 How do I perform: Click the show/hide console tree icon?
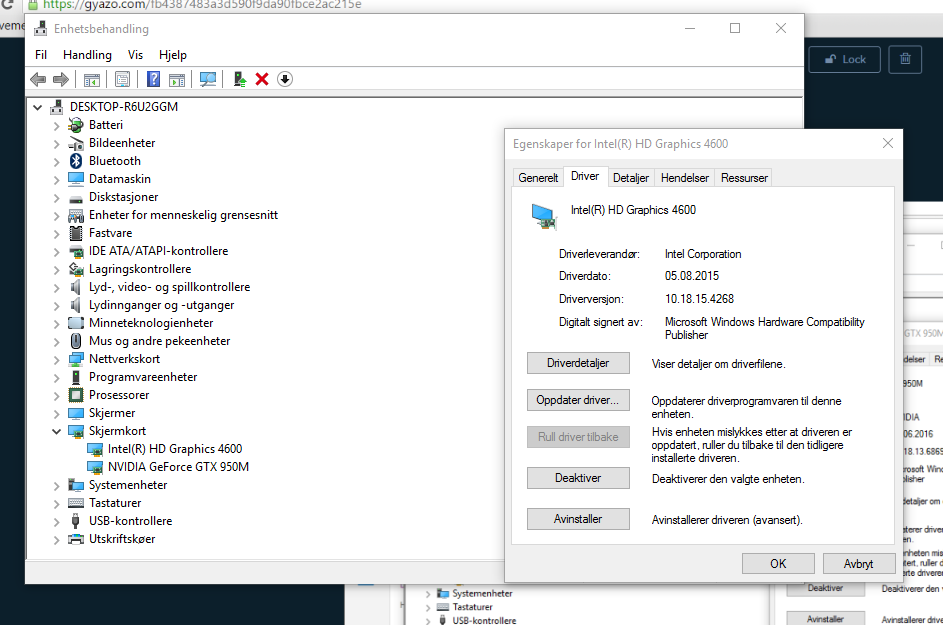click(x=92, y=79)
